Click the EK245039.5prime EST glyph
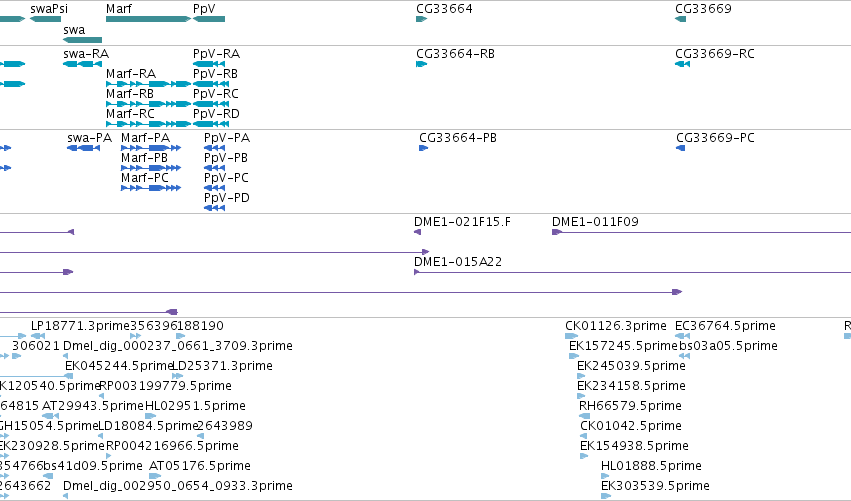 point(581,377)
